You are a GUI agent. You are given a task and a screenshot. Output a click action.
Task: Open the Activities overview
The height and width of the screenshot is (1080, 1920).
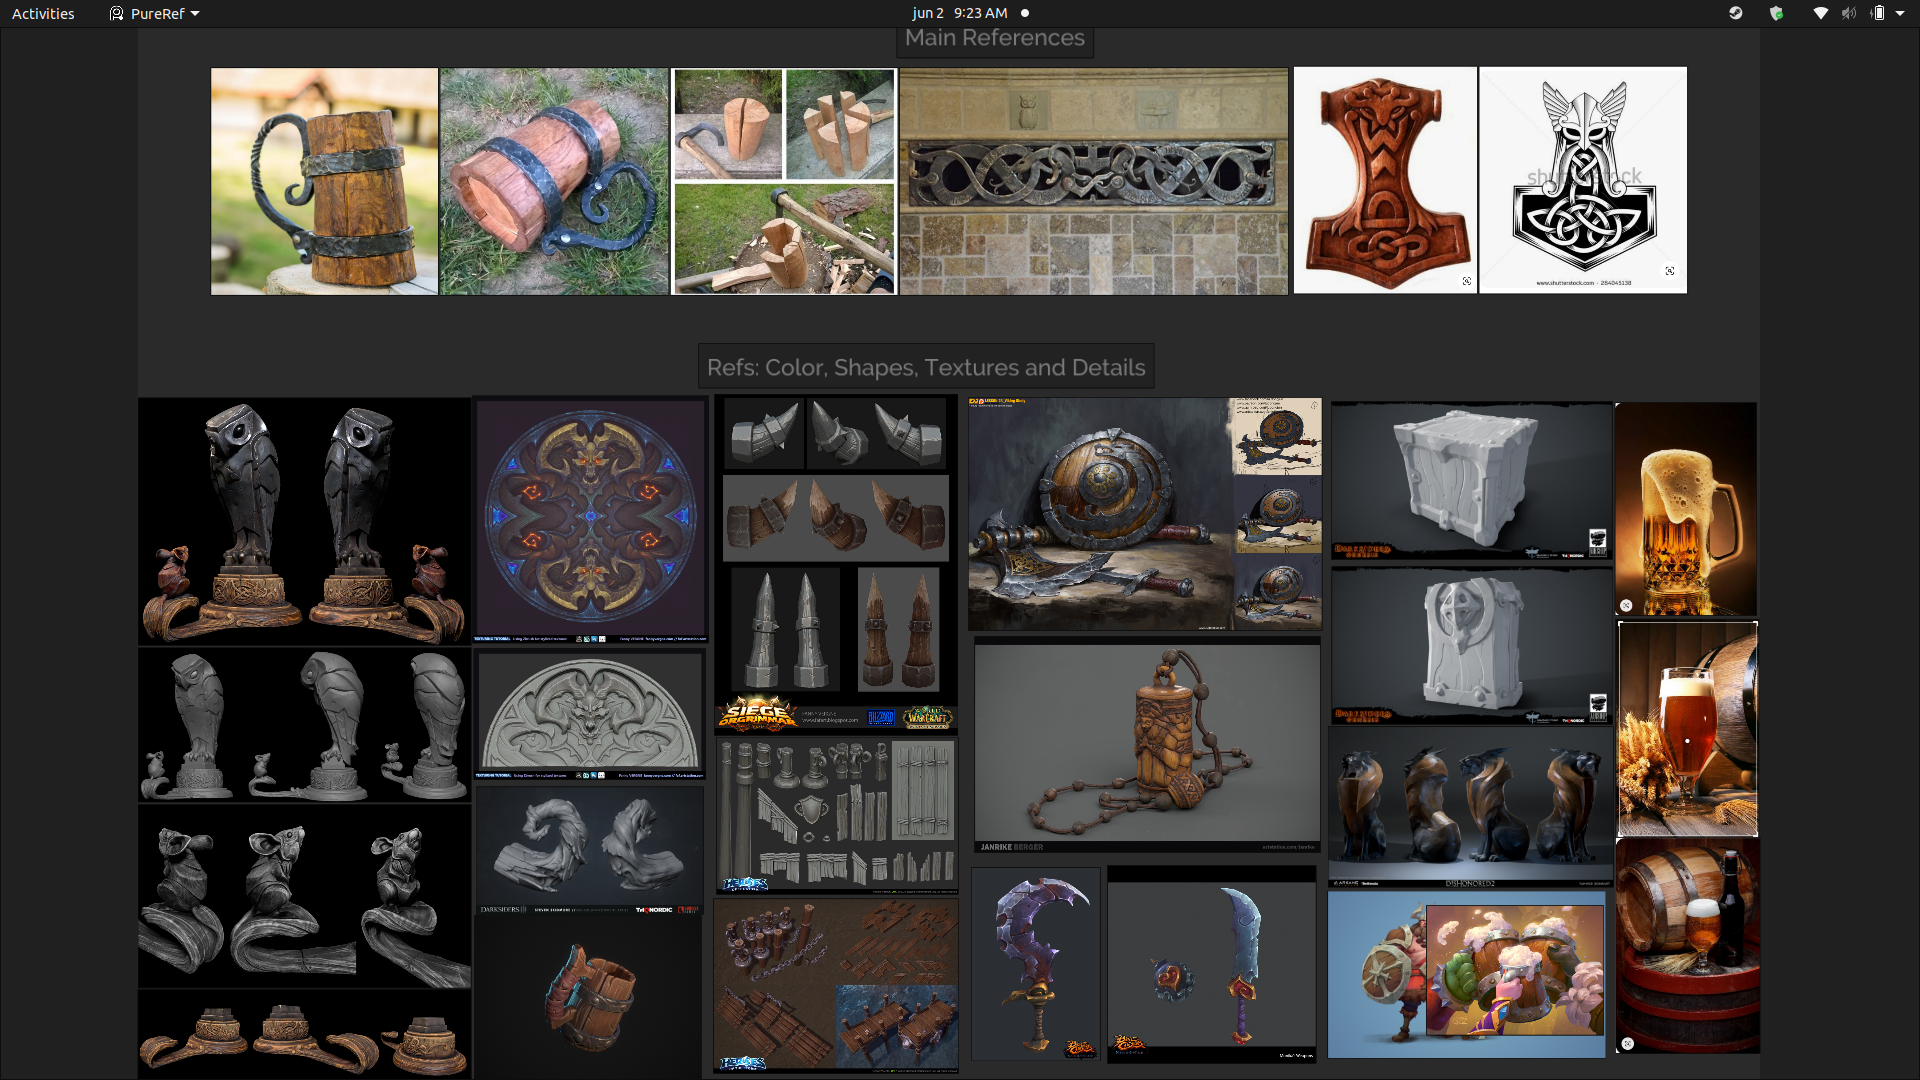point(43,13)
